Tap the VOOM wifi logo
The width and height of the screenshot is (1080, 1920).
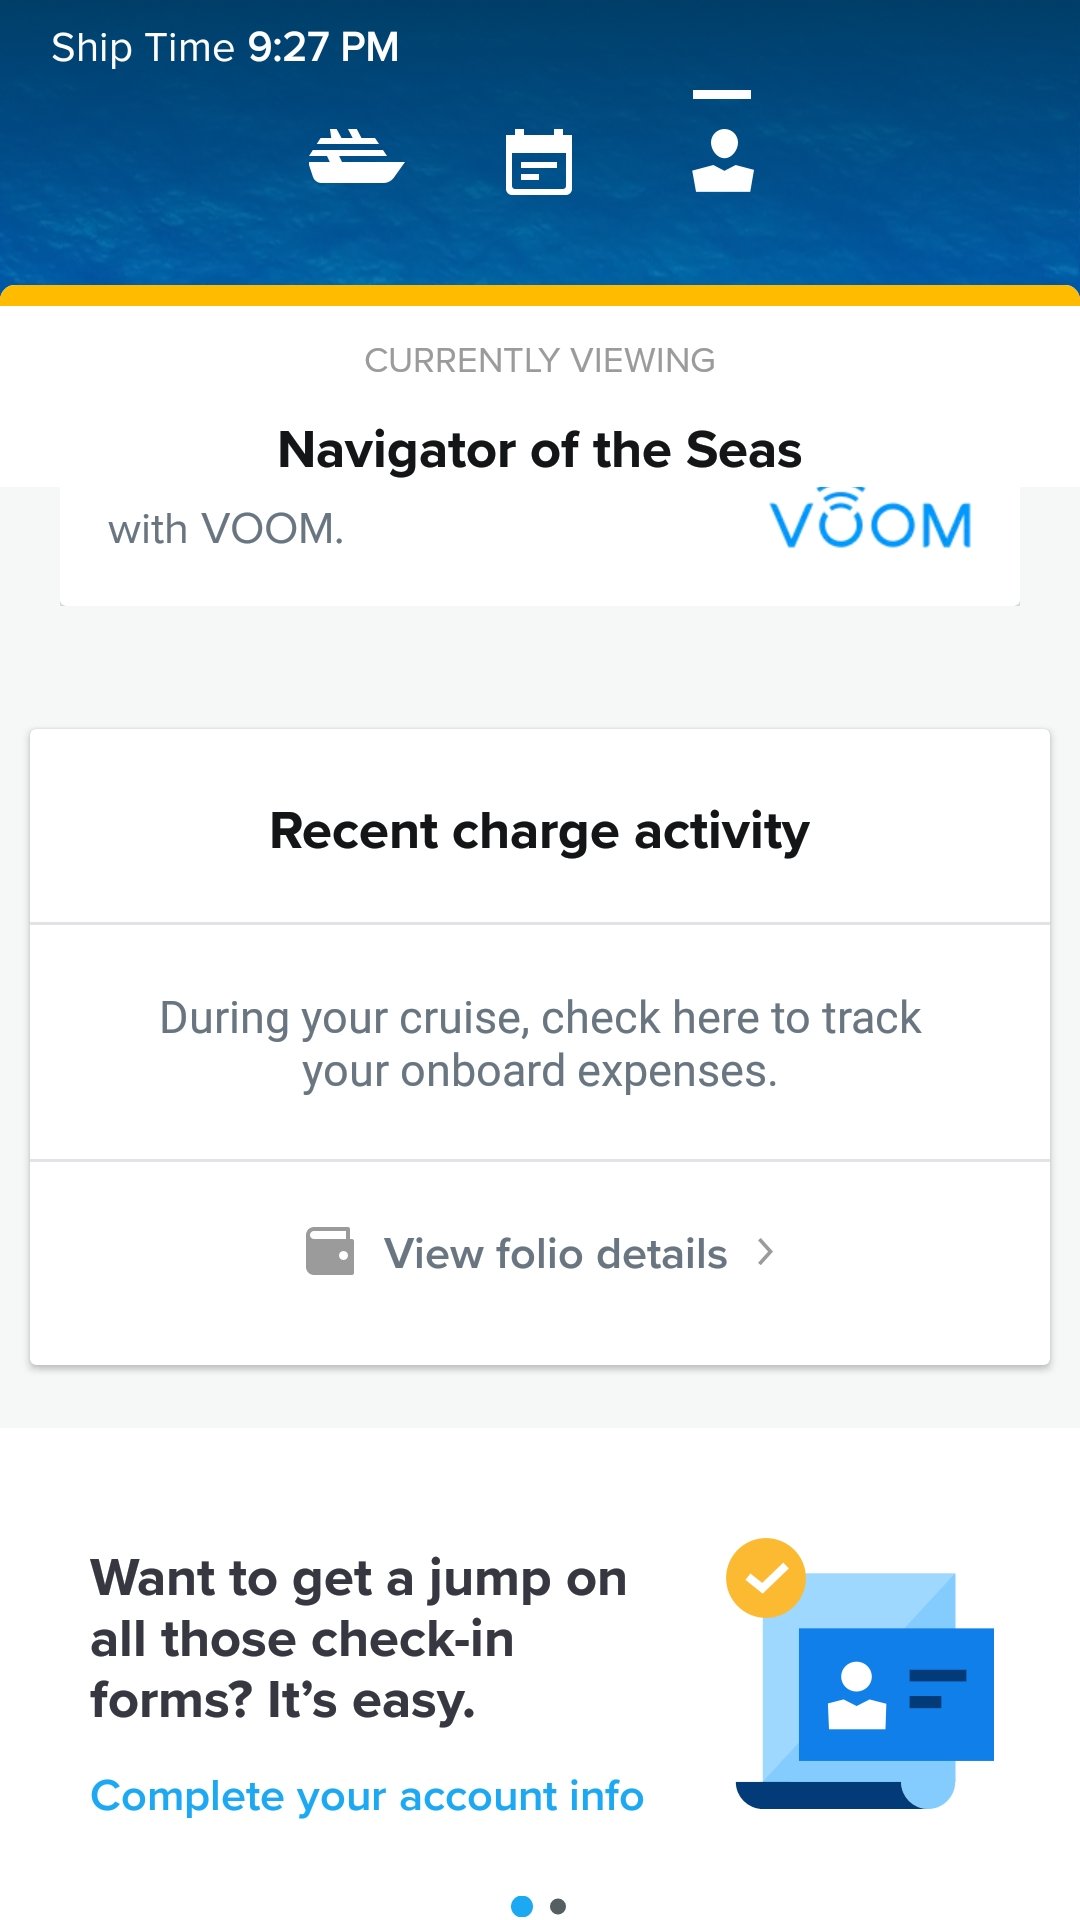point(871,520)
